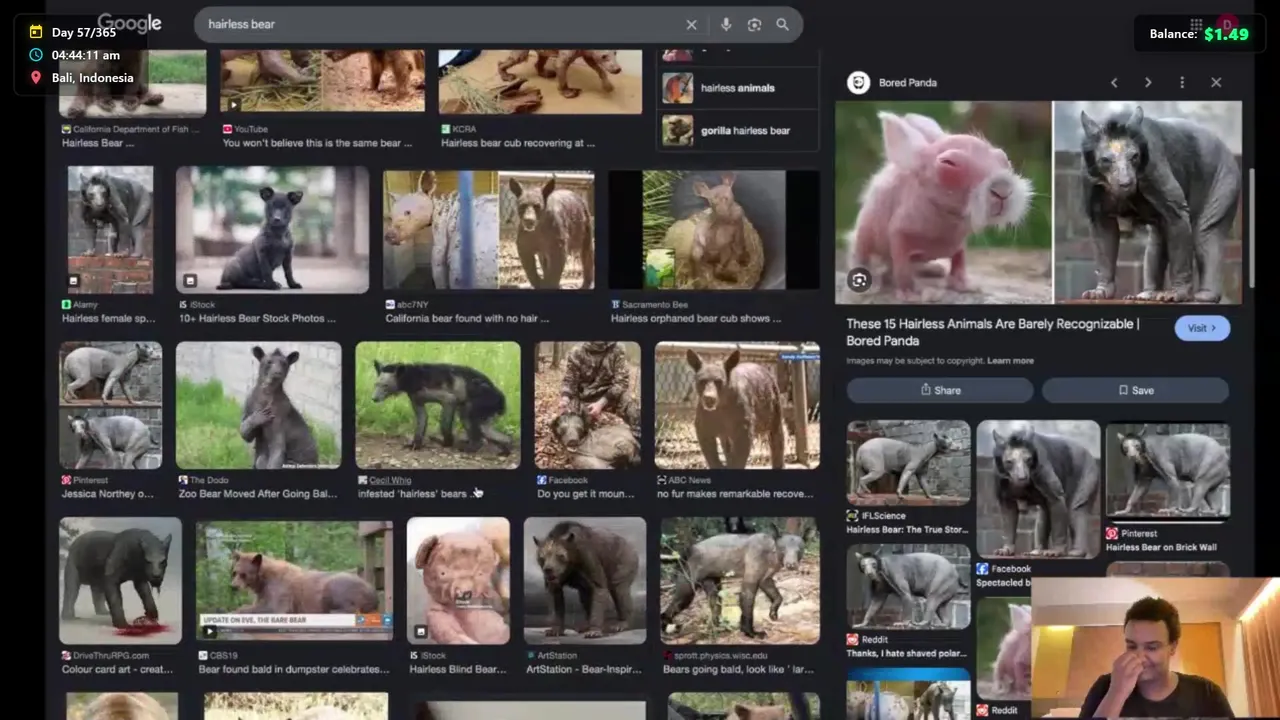1280x720 pixels.
Task: Click '10+ Hairless Bear Stock Photos' caption
Action: tap(257, 318)
